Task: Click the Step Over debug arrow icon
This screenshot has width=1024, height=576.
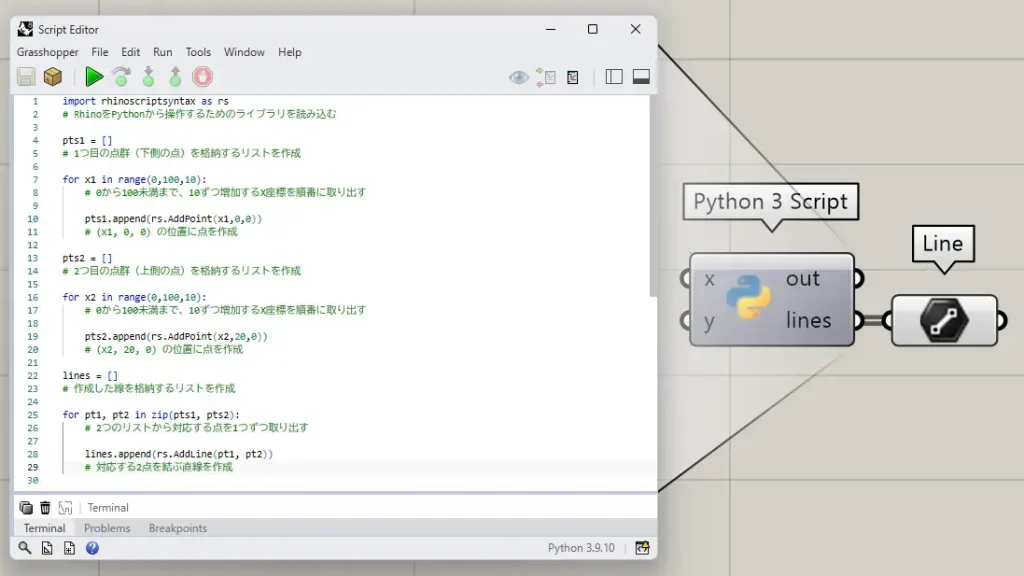Action: point(121,77)
